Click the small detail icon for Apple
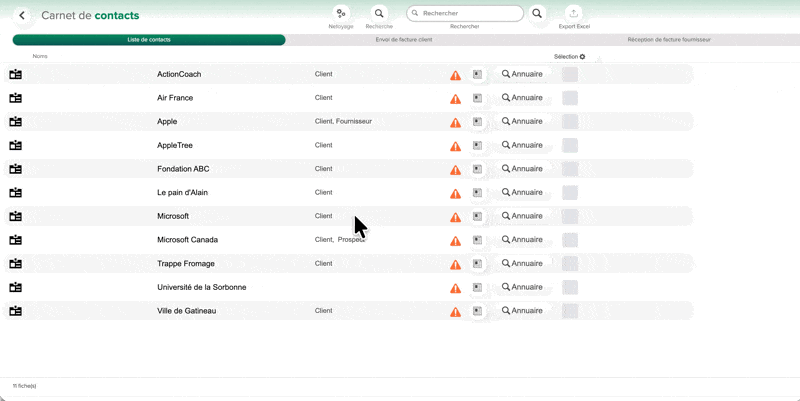Image resolution: width=800 pixels, height=401 pixels. 478,121
